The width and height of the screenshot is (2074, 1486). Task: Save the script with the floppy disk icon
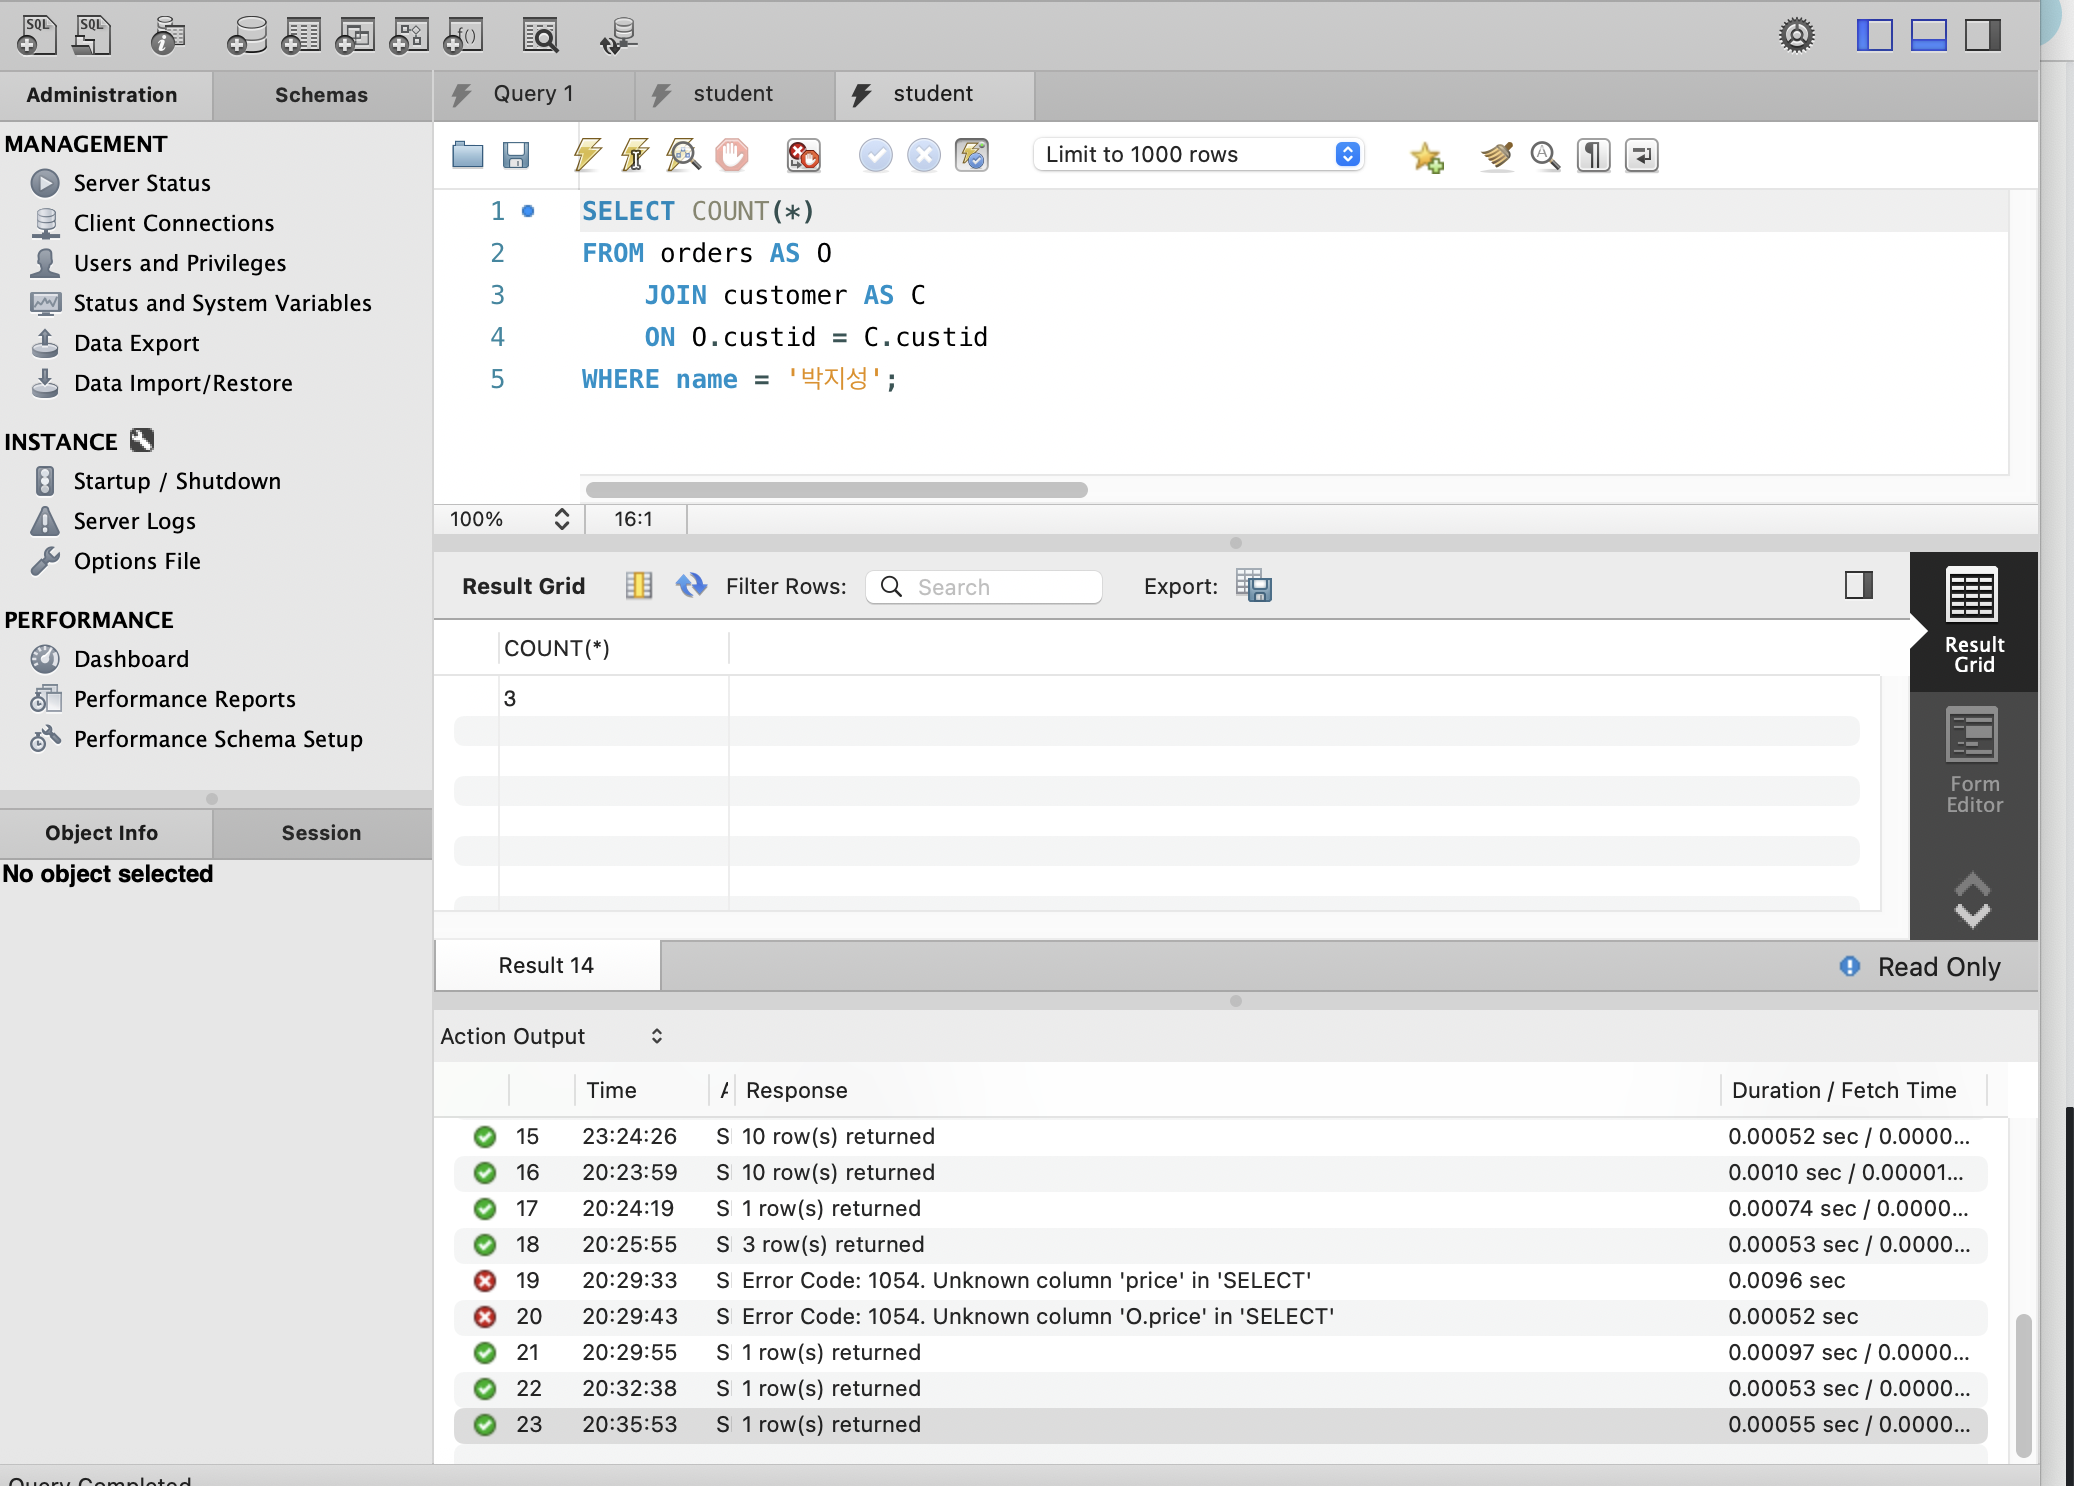[x=516, y=155]
